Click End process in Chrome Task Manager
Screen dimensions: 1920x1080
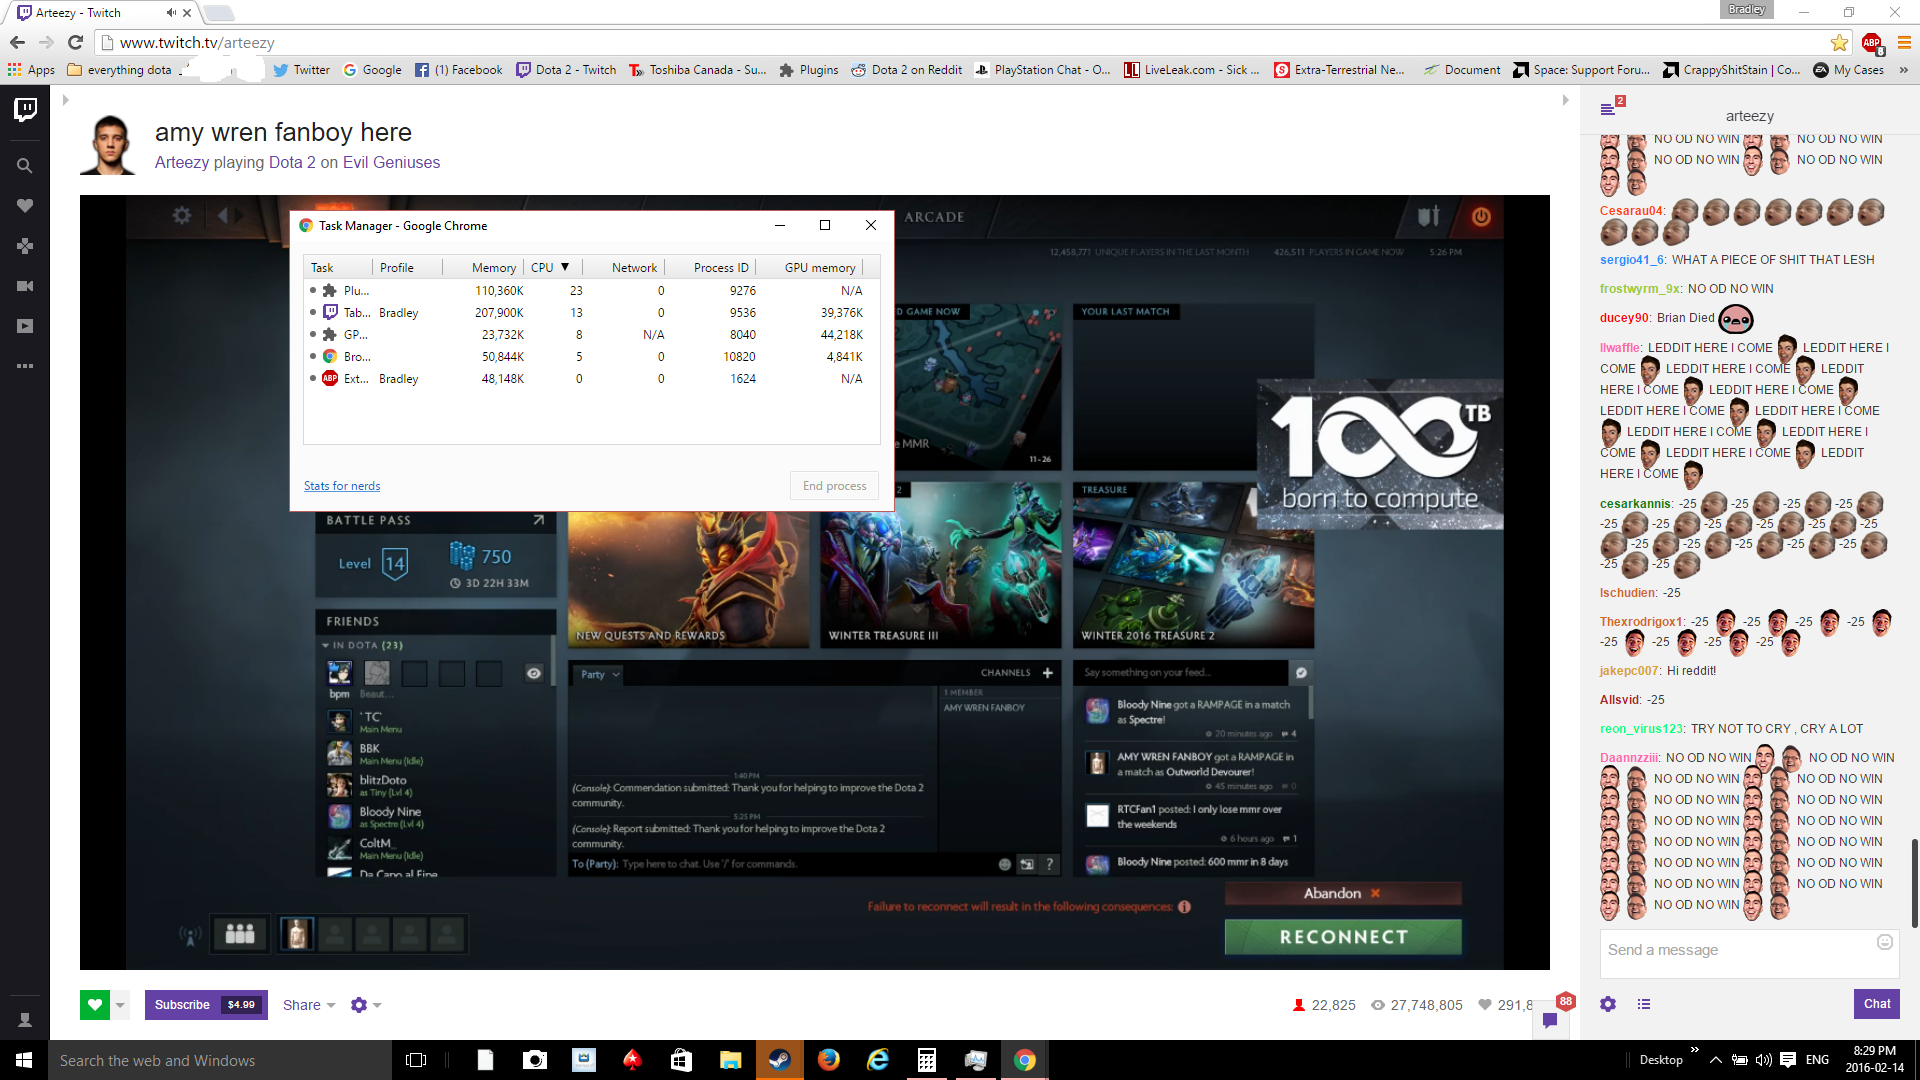point(835,485)
